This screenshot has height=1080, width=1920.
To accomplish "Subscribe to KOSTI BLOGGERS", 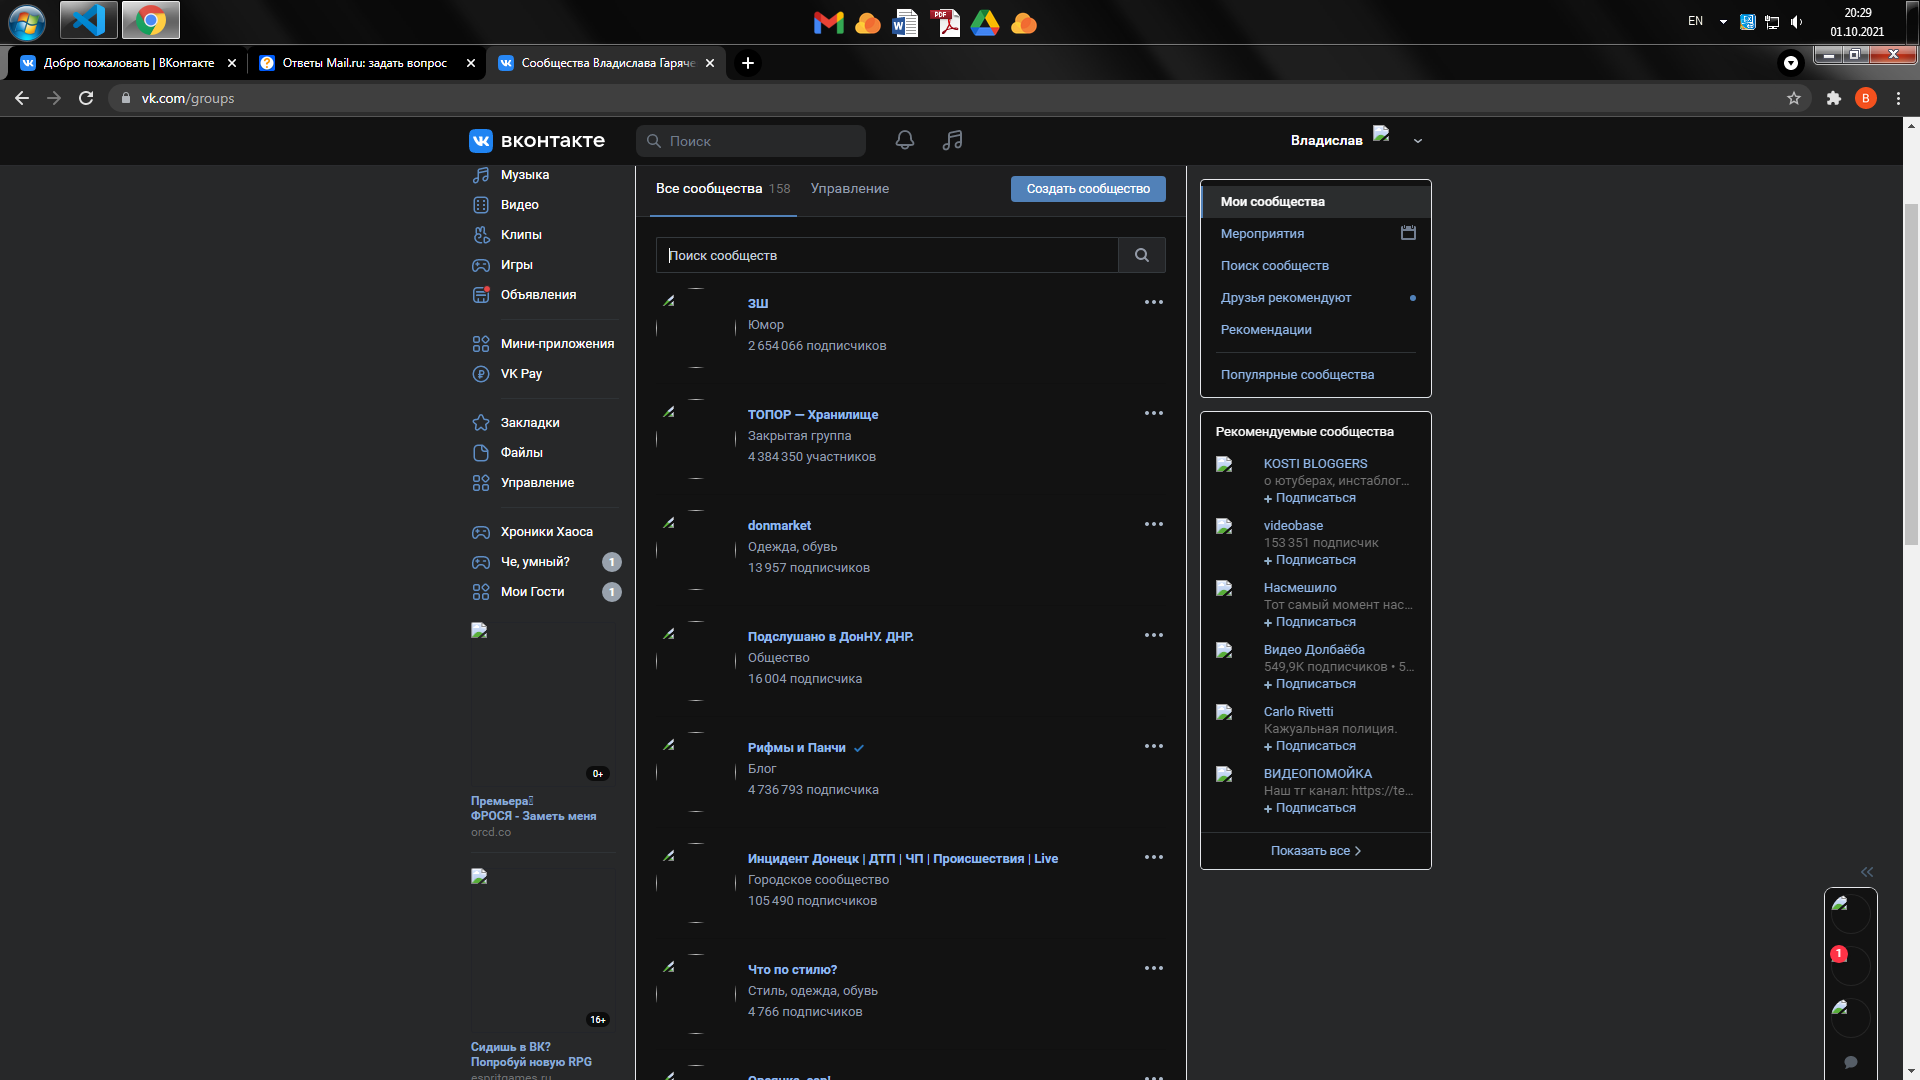I will pyautogui.click(x=1310, y=498).
